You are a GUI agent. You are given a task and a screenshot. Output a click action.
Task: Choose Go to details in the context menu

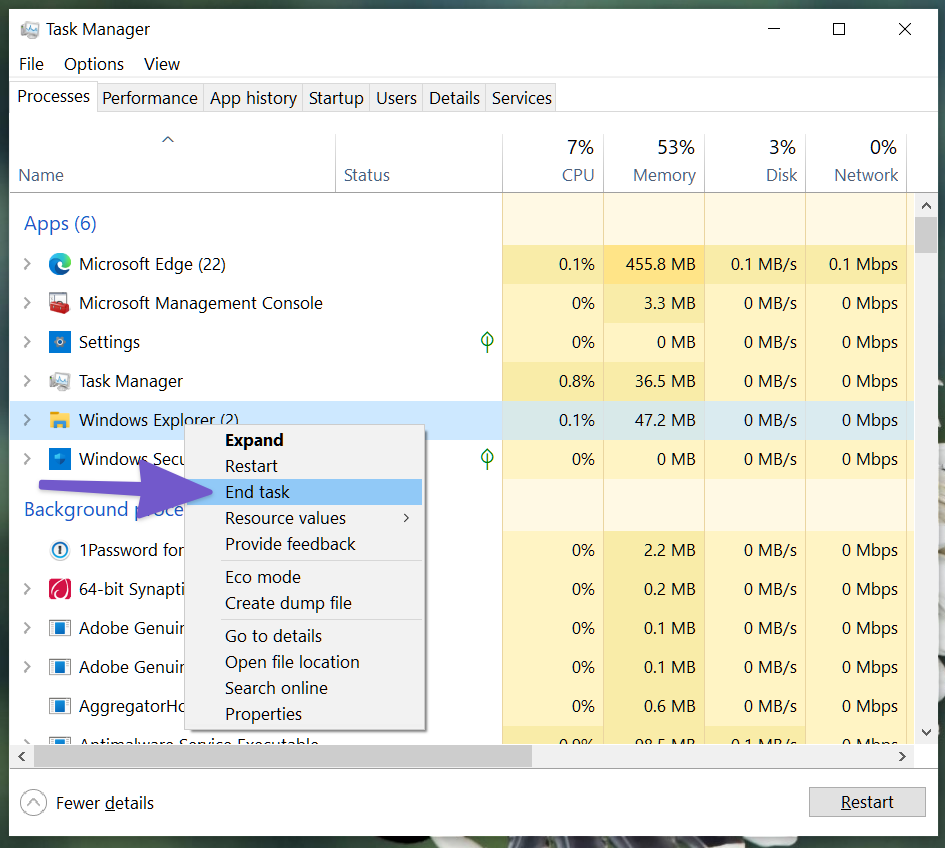click(x=304, y=636)
